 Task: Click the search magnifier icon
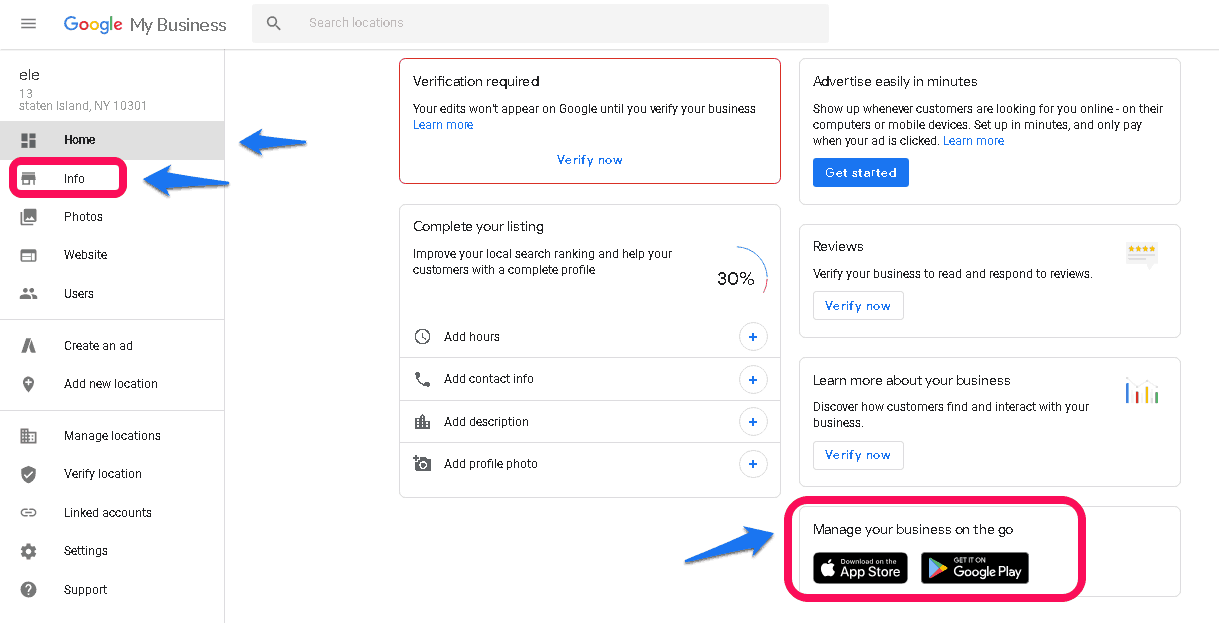(274, 23)
